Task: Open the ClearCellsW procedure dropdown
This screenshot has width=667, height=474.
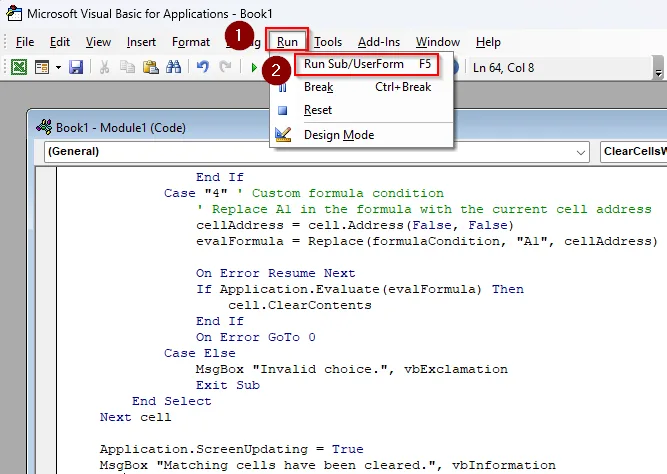Action: point(633,152)
